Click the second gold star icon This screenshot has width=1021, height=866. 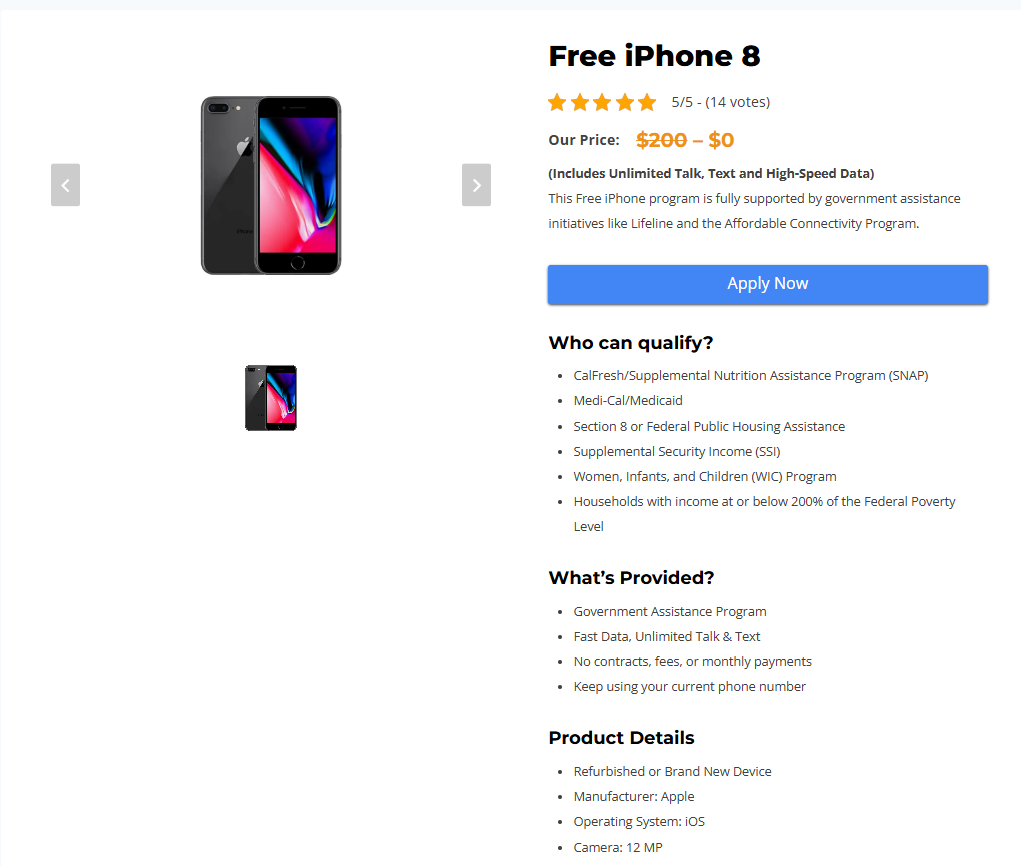click(579, 101)
